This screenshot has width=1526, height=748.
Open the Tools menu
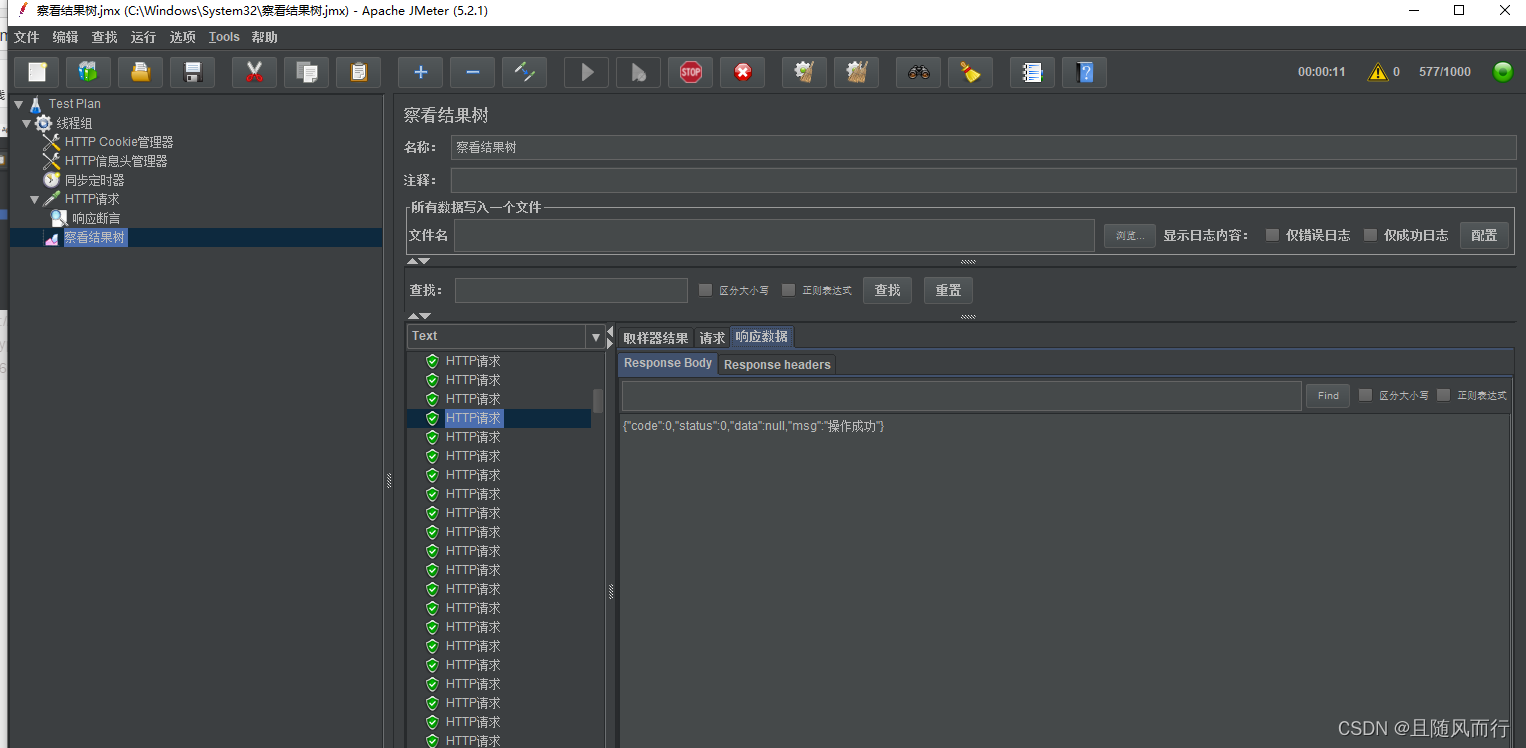coord(224,37)
